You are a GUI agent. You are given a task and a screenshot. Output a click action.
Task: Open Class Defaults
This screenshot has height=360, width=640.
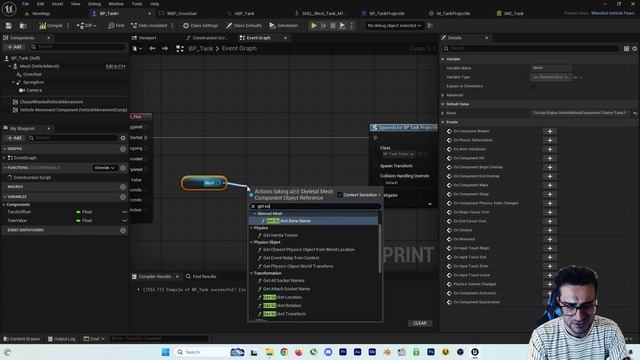point(244,26)
